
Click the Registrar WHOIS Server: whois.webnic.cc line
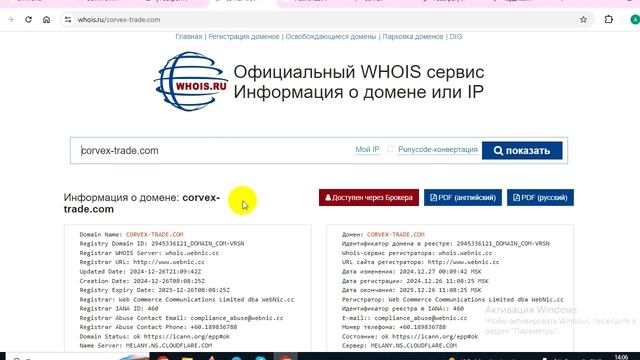(x=149, y=253)
